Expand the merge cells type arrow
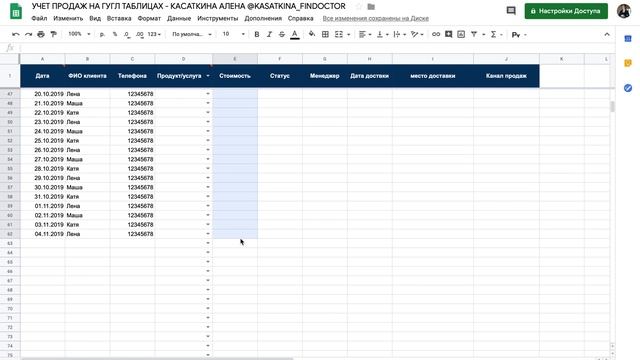 pyautogui.click(x=349, y=35)
